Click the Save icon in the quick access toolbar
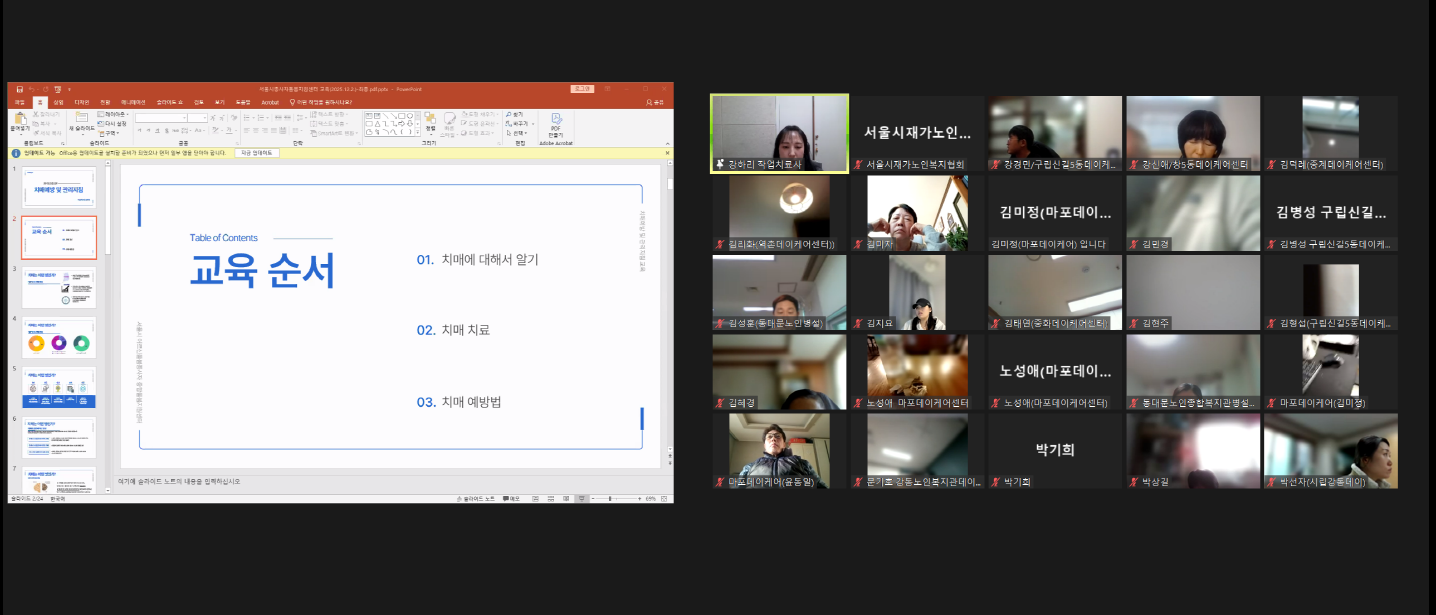 tap(19, 89)
